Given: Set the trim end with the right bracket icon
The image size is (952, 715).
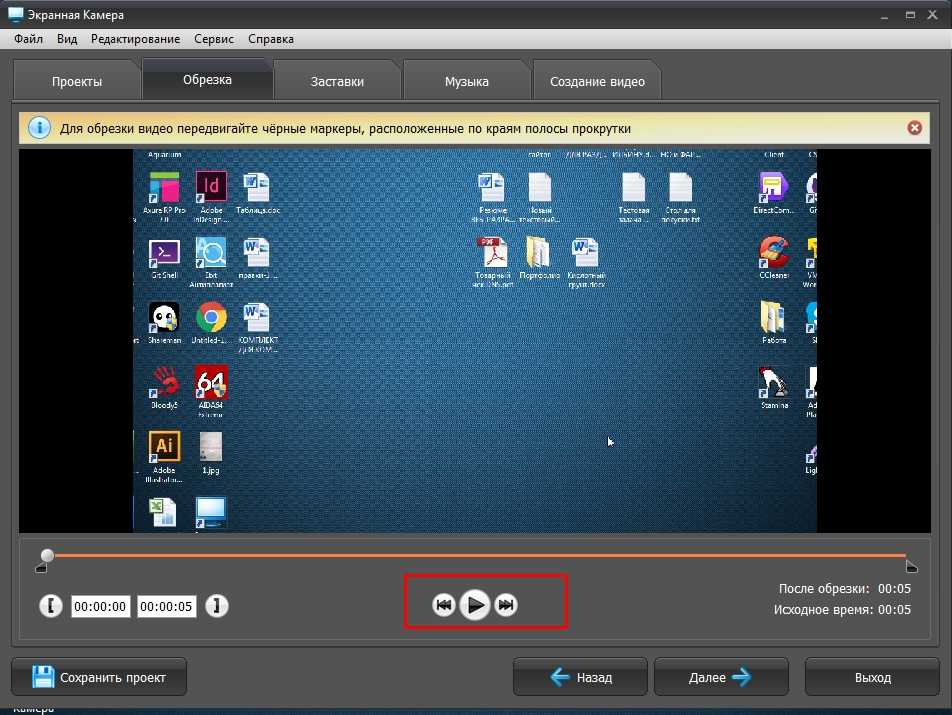Looking at the screenshot, I should tap(216, 606).
